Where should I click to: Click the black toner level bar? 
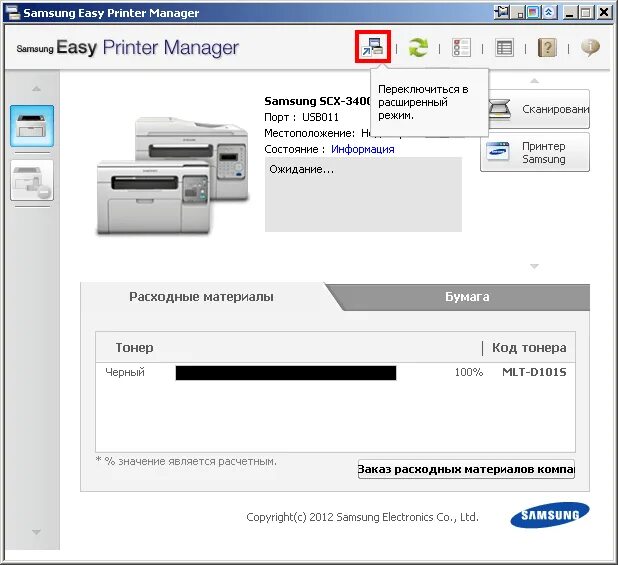coord(286,373)
